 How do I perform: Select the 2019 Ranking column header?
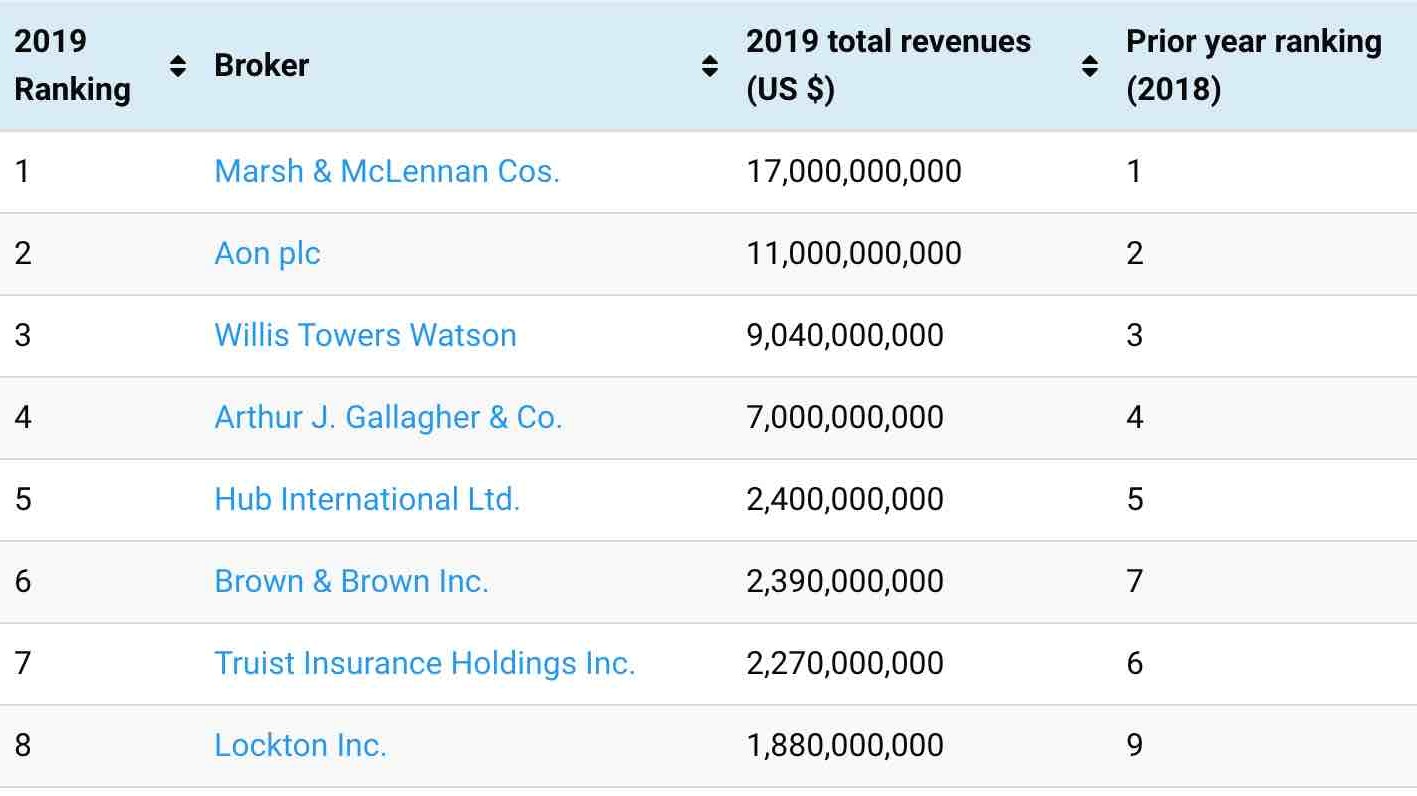(x=72, y=66)
